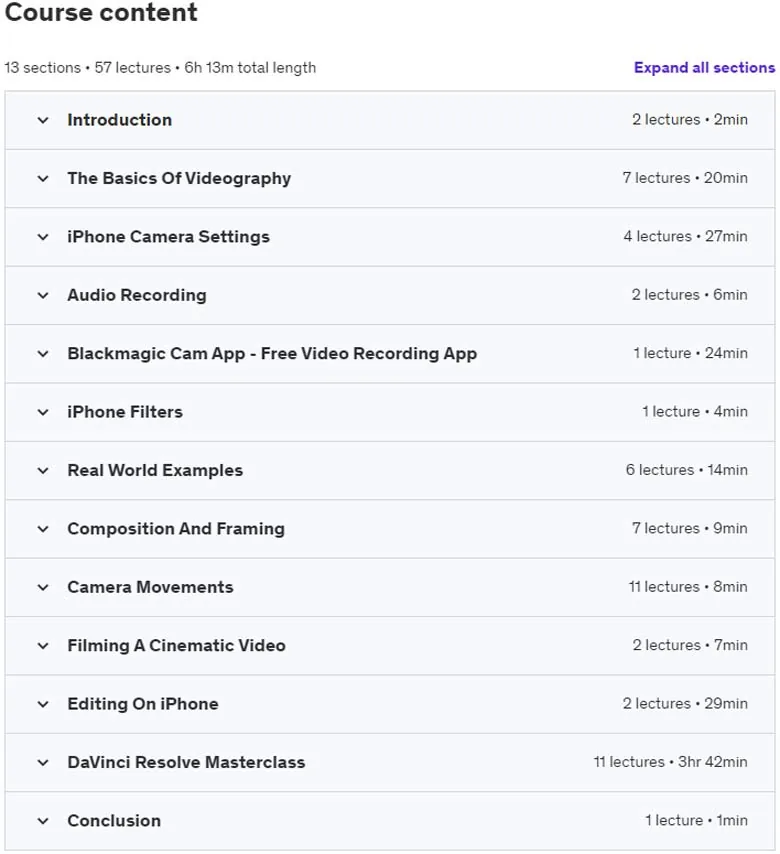
Task: Expand Composition And Framing chevron
Action: click(43, 529)
